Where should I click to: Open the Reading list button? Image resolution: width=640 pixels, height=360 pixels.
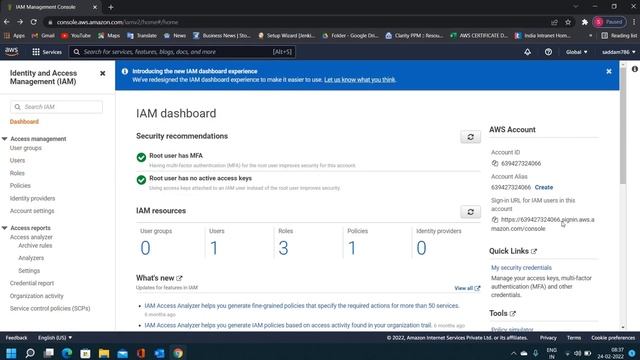click(619, 36)
